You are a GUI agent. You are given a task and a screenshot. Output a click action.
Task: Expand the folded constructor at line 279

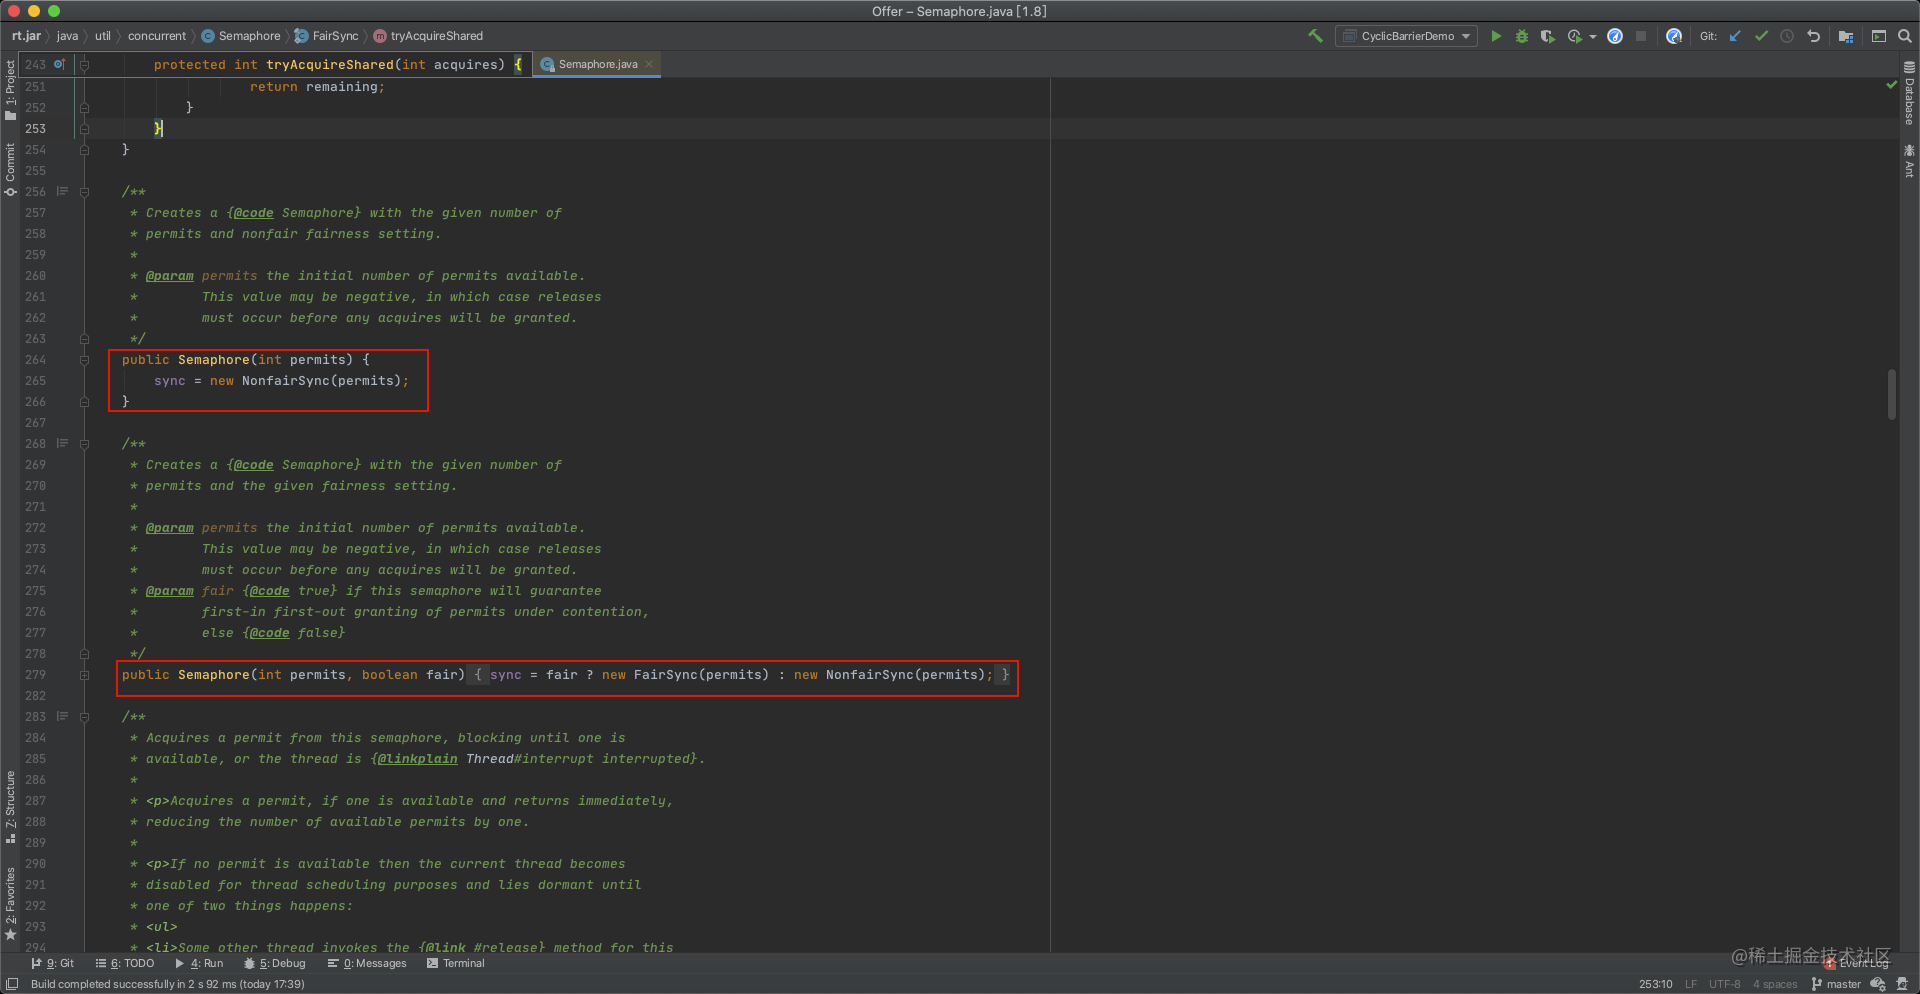[x=84, y=675]
